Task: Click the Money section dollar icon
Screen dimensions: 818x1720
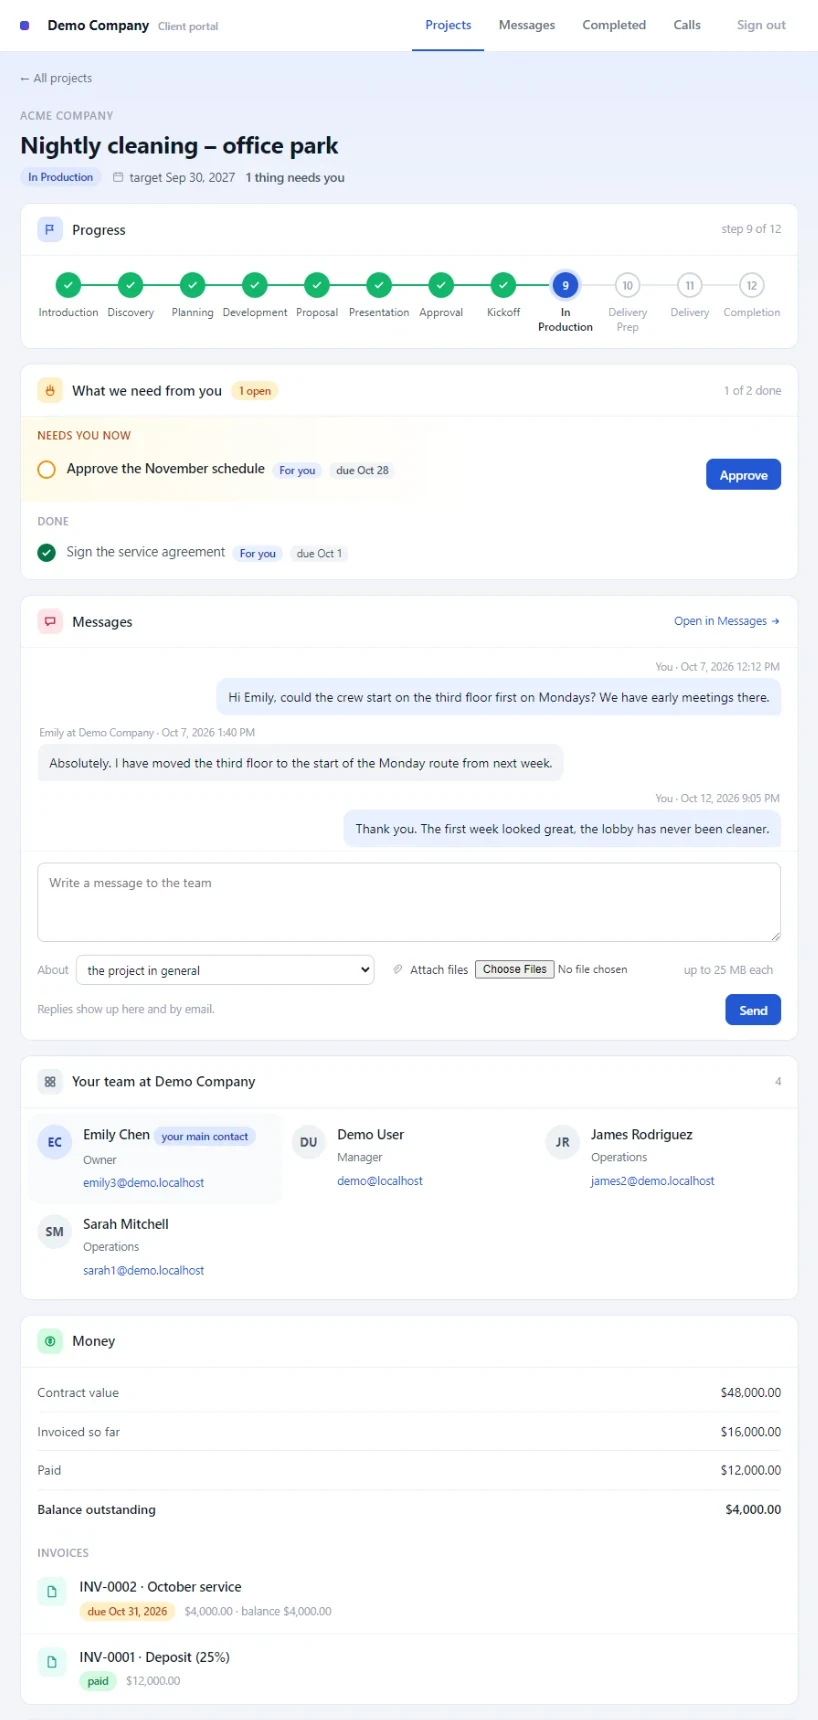Action: coord(50,1341)
